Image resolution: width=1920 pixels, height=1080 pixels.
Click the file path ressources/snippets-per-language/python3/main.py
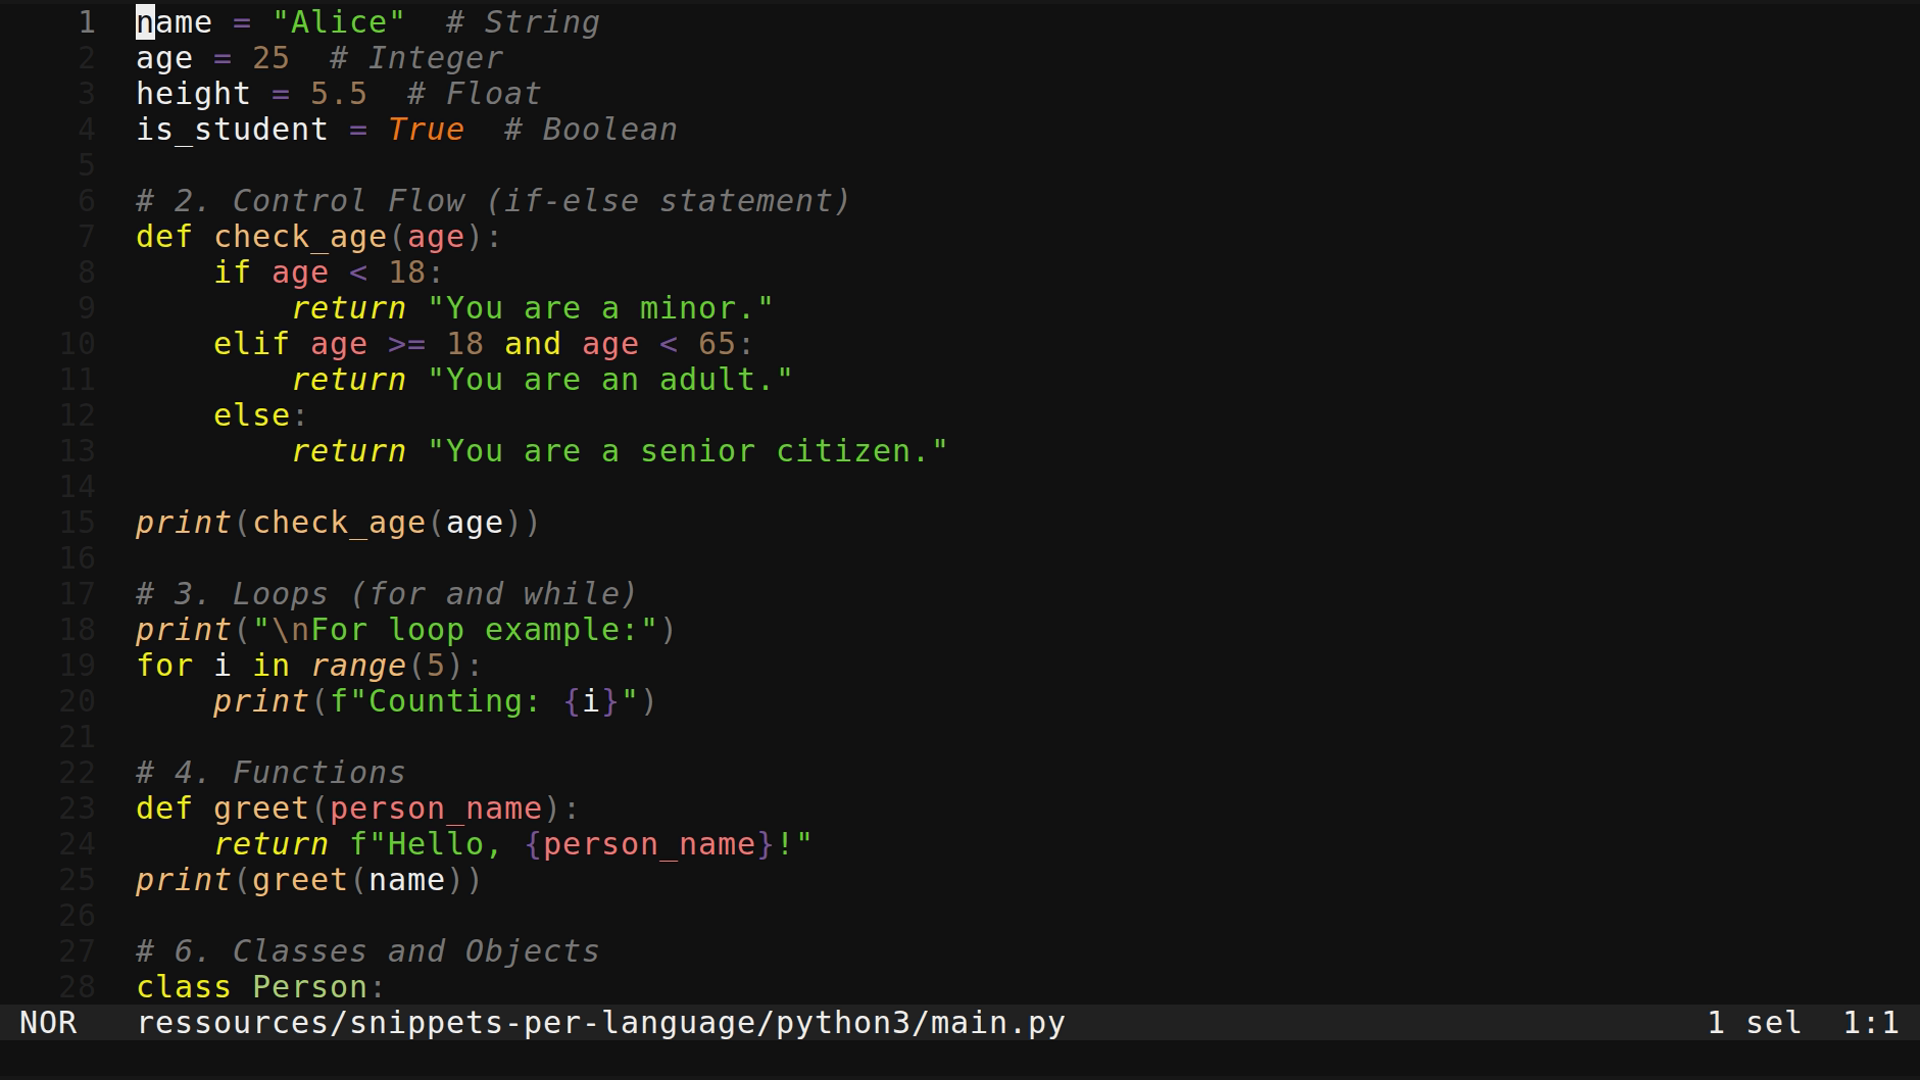coord(601,1023)
